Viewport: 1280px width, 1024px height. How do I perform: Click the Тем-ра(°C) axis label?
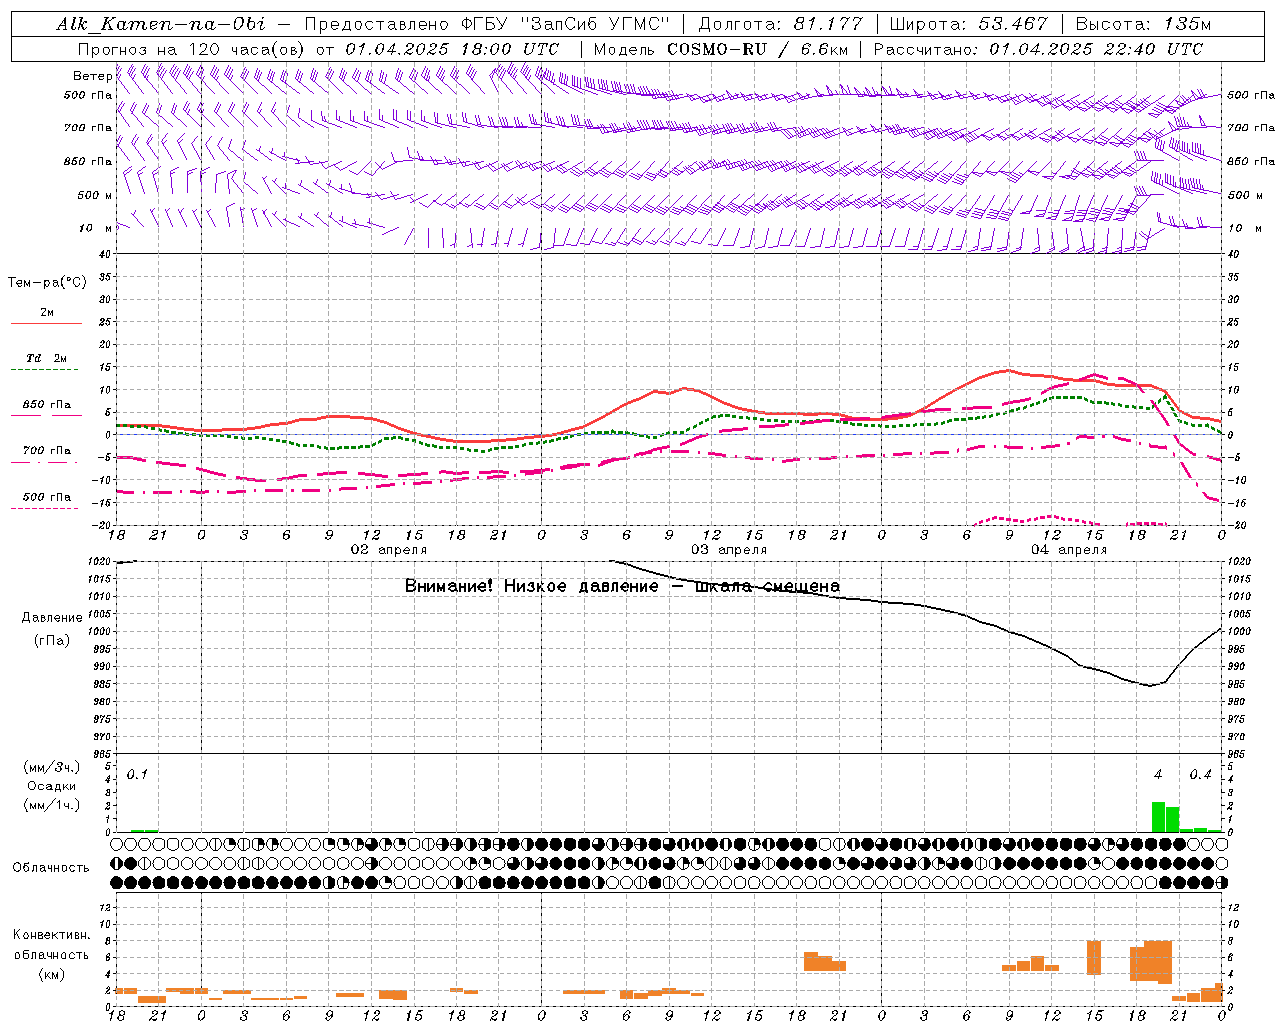47,283
